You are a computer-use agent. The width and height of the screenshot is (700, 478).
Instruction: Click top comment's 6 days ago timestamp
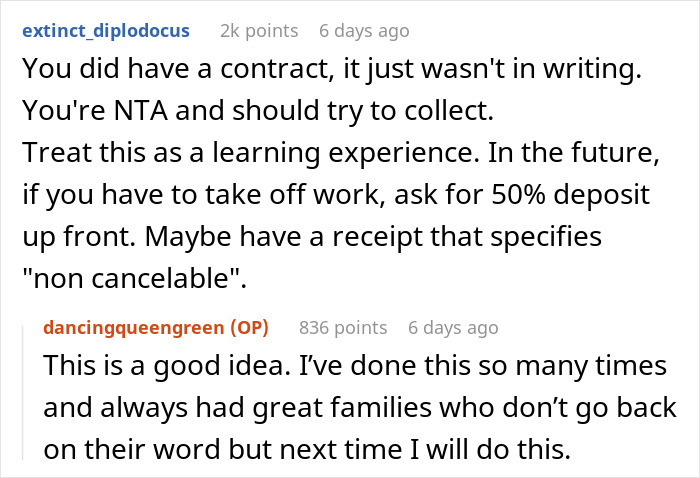(x=364, y=31)
